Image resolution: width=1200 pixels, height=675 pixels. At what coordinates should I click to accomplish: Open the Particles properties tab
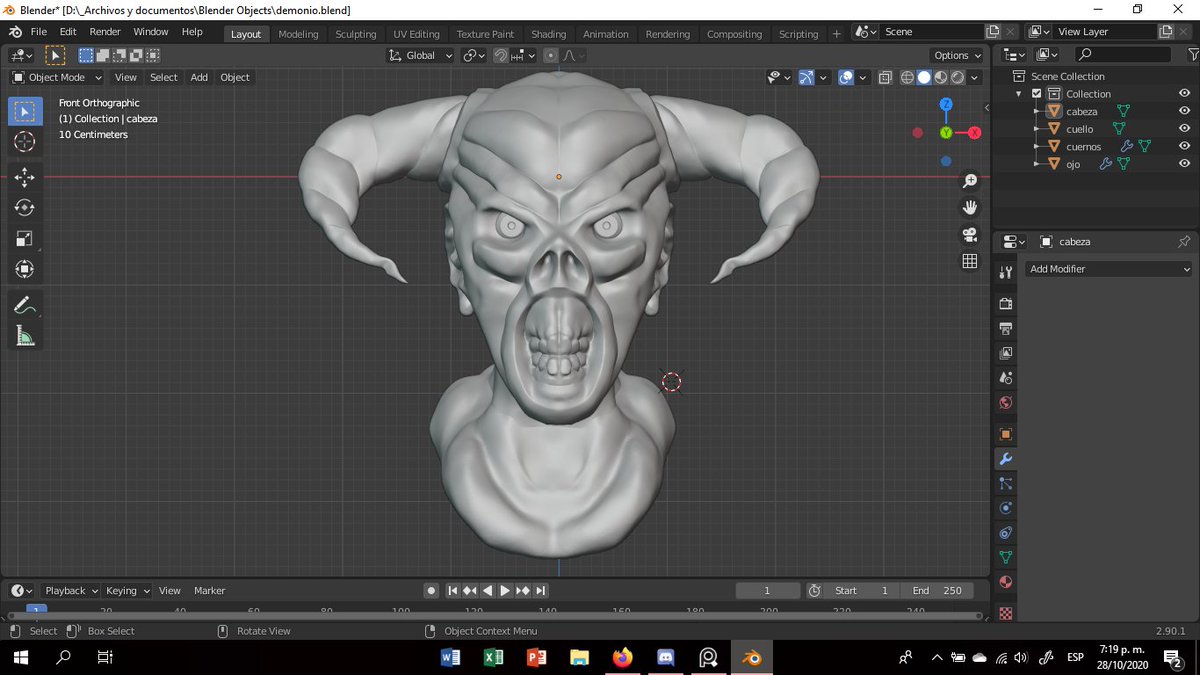[x=1006, y=483]
